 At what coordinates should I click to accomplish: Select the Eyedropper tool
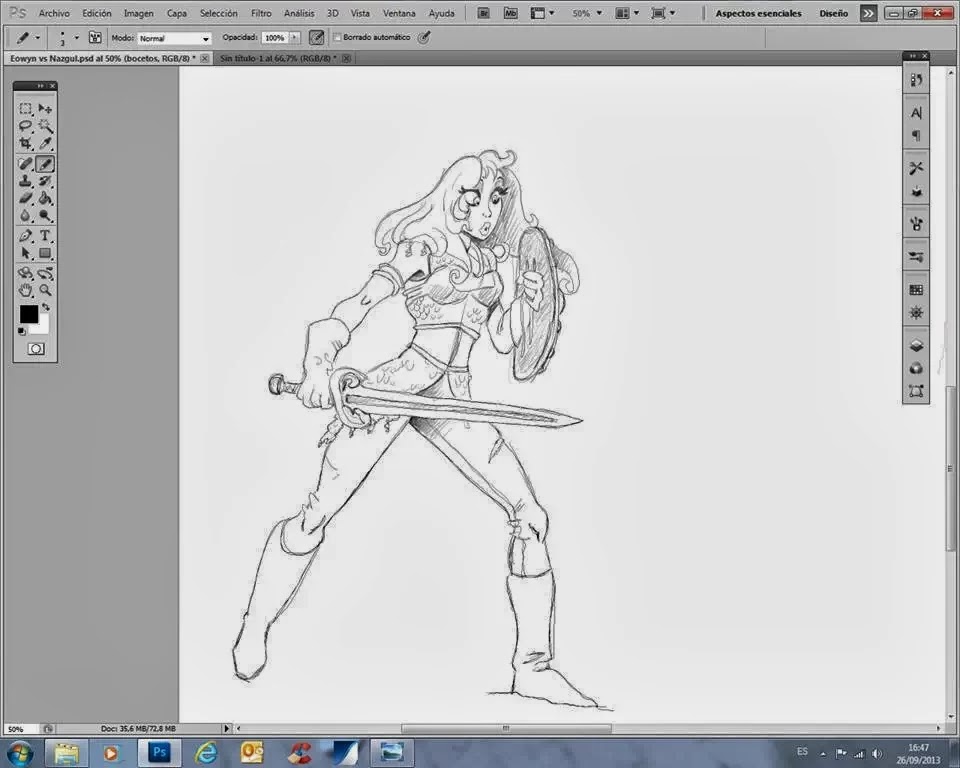pos(45,143)
